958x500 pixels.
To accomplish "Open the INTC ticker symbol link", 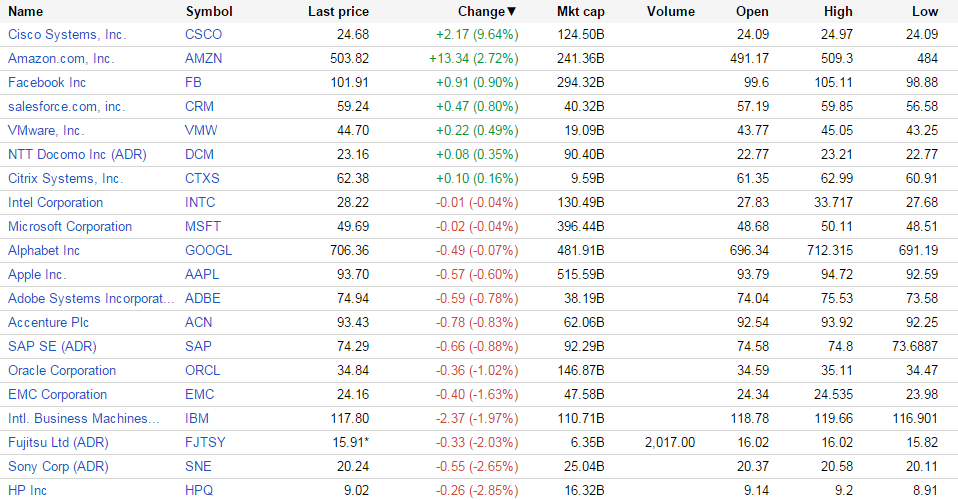I will pyautogui.click(x=200, y=203).
